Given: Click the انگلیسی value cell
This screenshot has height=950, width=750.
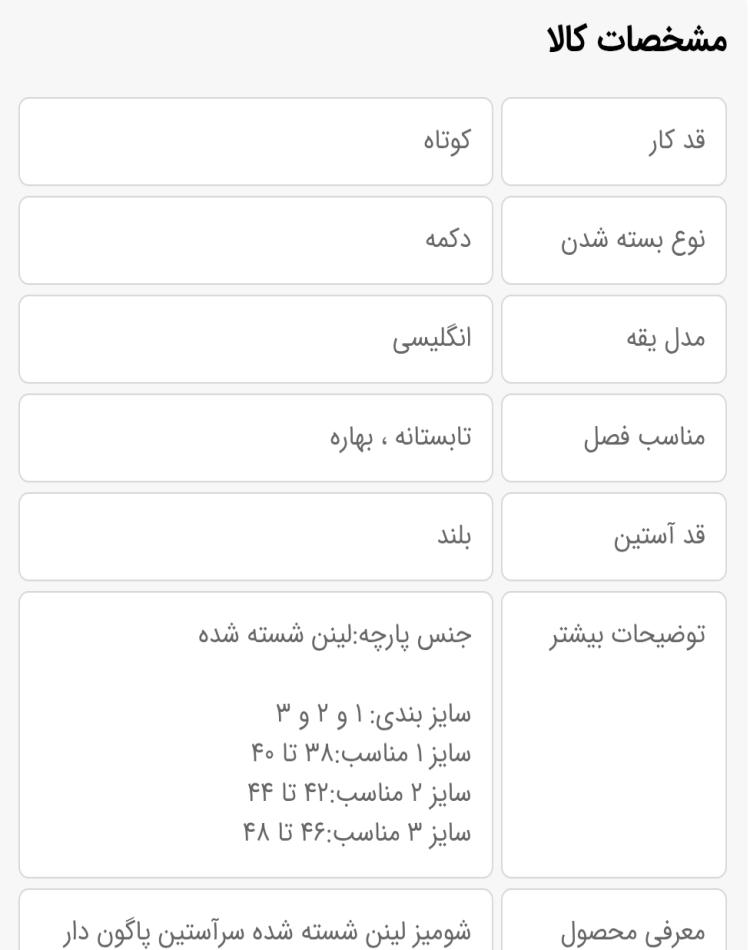Looking at the screenshot, I should tap(256, 339).
